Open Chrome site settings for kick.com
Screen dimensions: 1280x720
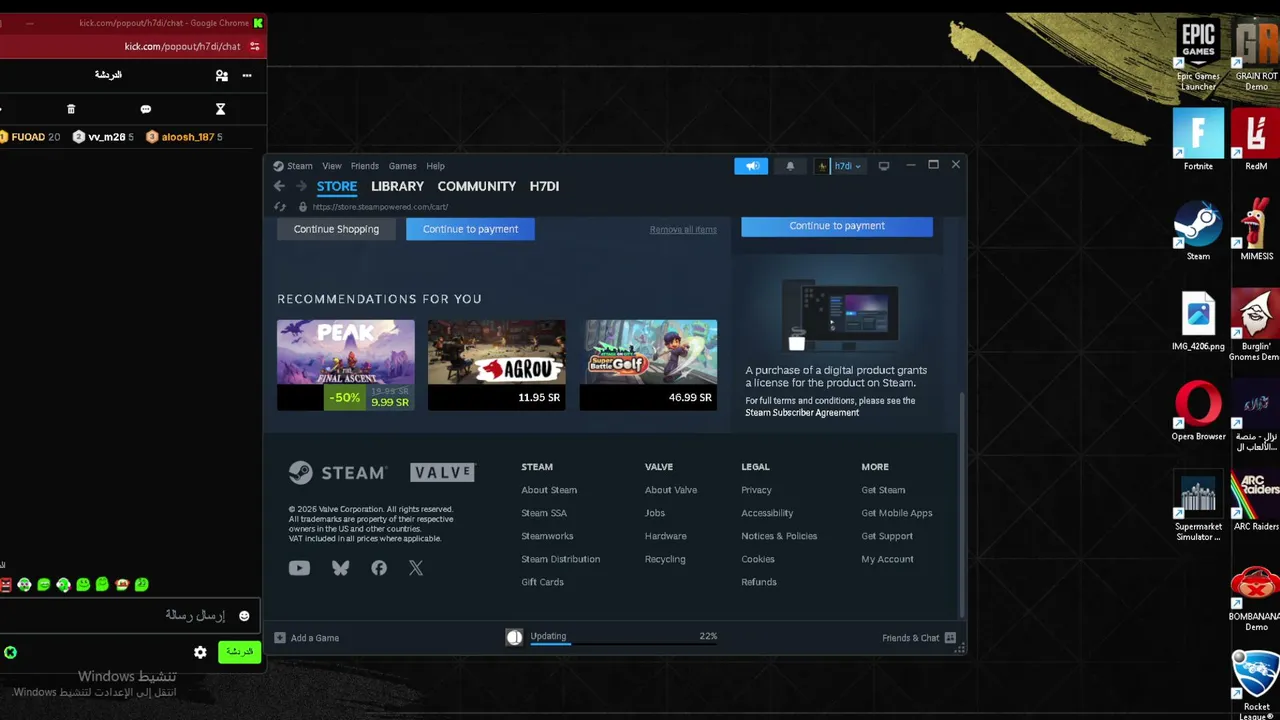click(255, 46)
